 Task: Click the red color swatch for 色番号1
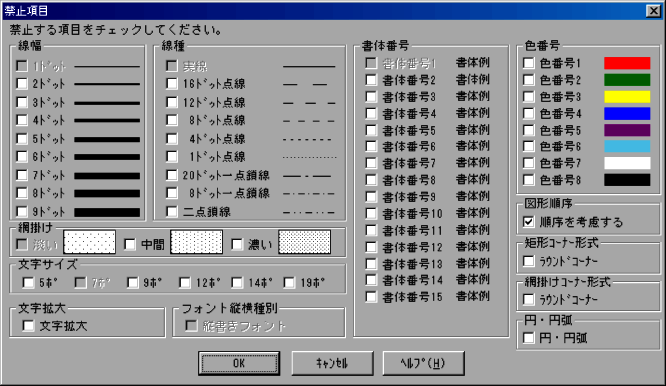click(x=627, y=63)
